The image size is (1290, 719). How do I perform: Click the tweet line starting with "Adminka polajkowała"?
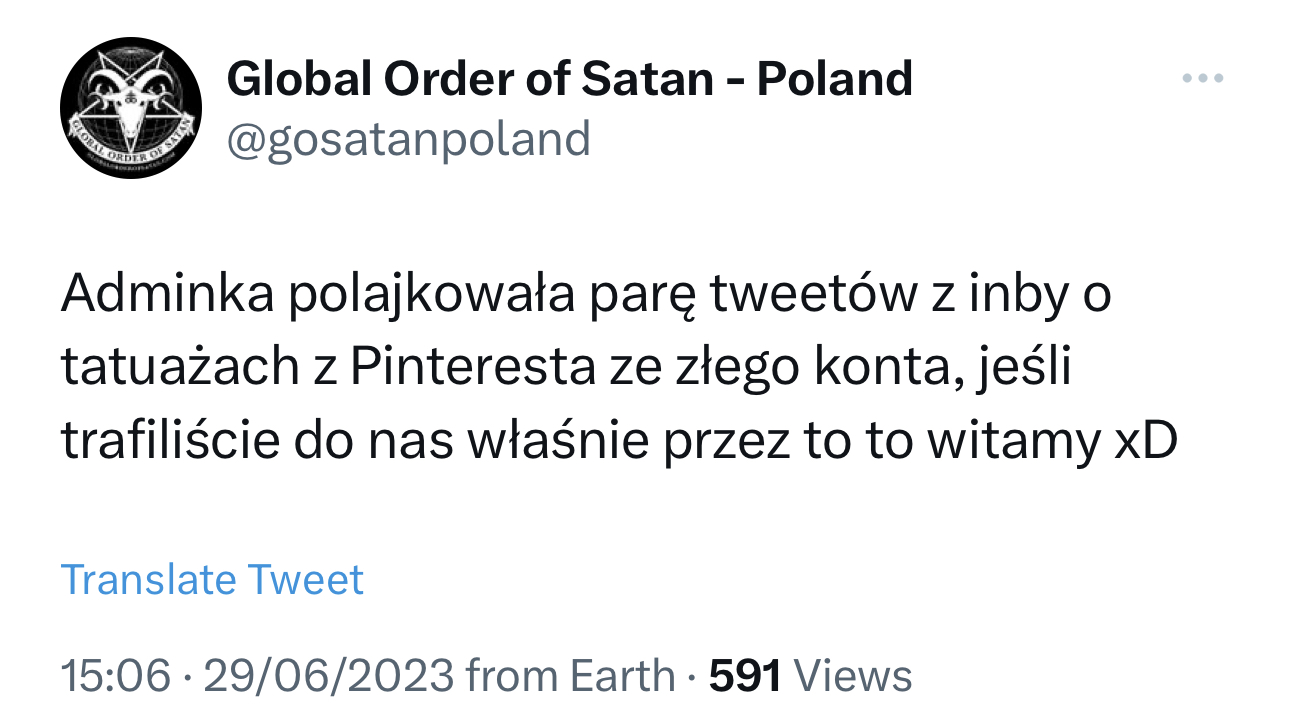[585, 299]
